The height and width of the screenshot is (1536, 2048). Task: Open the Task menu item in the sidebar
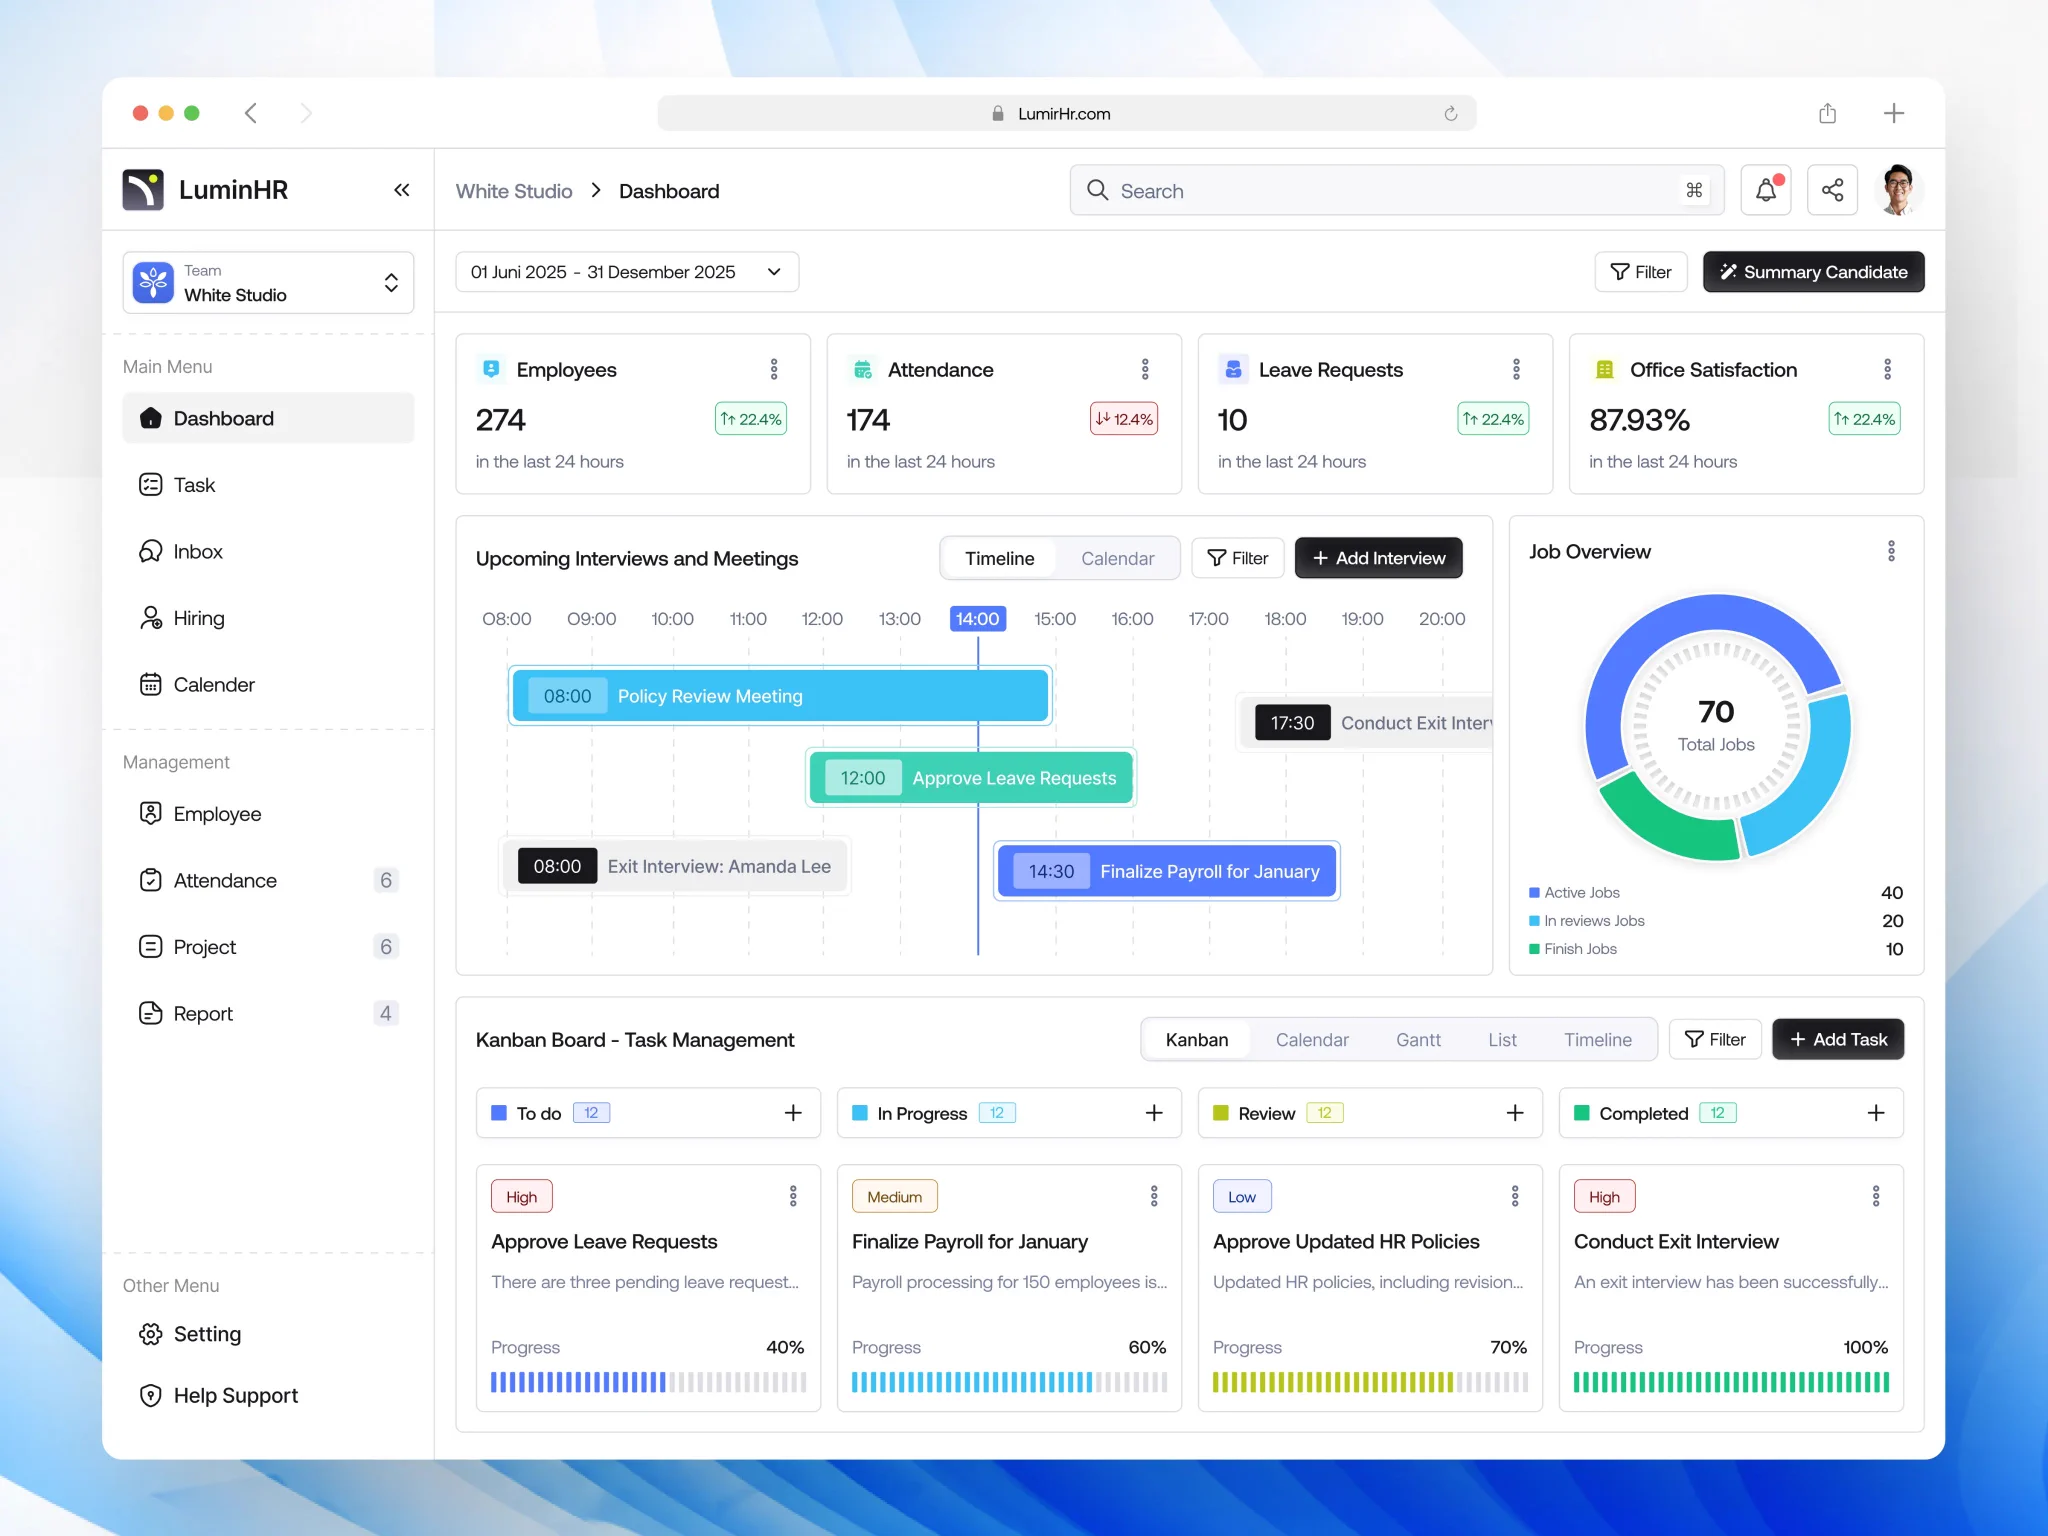pyautogui.click(x=268, y=485)
